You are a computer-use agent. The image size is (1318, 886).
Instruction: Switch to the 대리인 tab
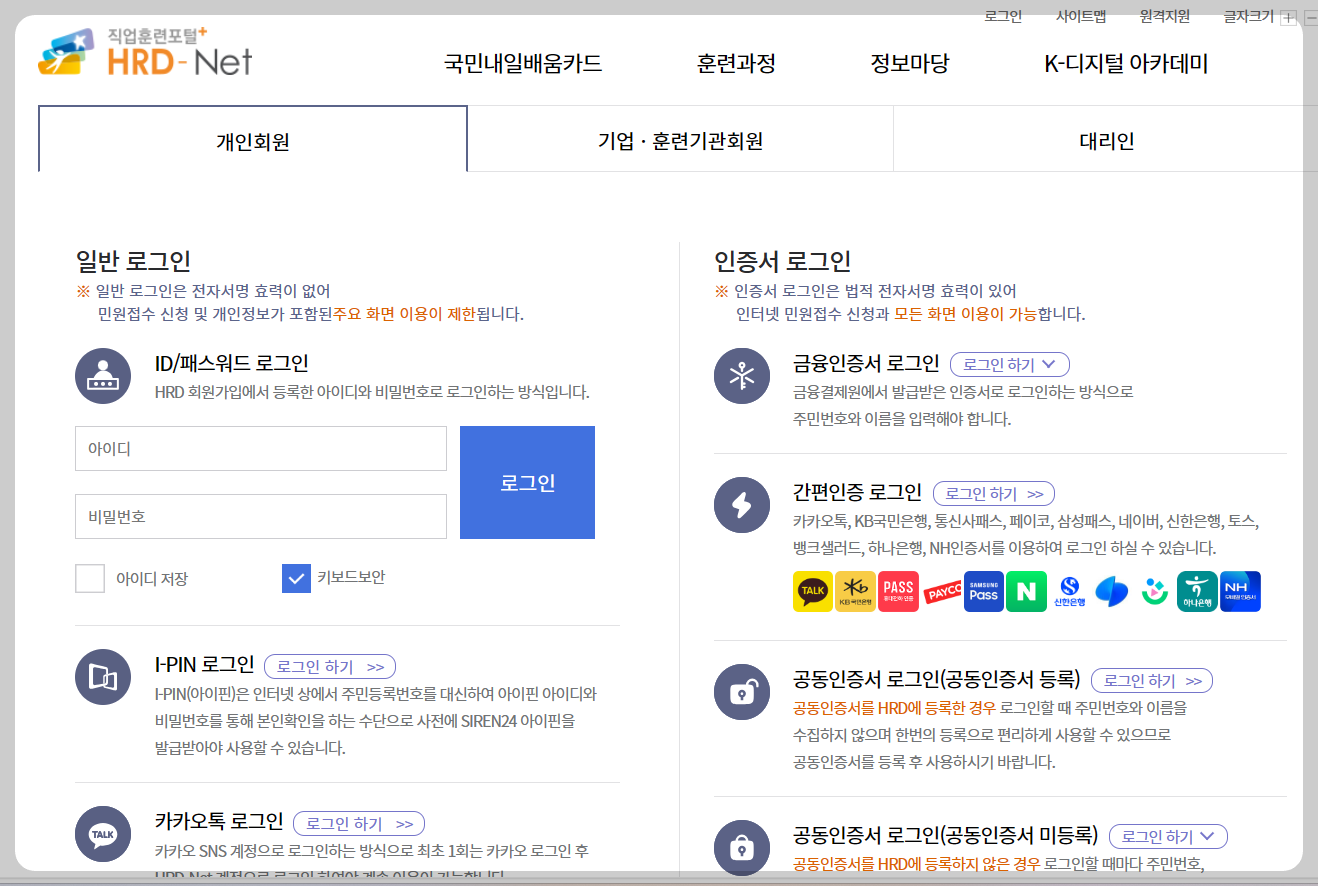point(1106,139)
